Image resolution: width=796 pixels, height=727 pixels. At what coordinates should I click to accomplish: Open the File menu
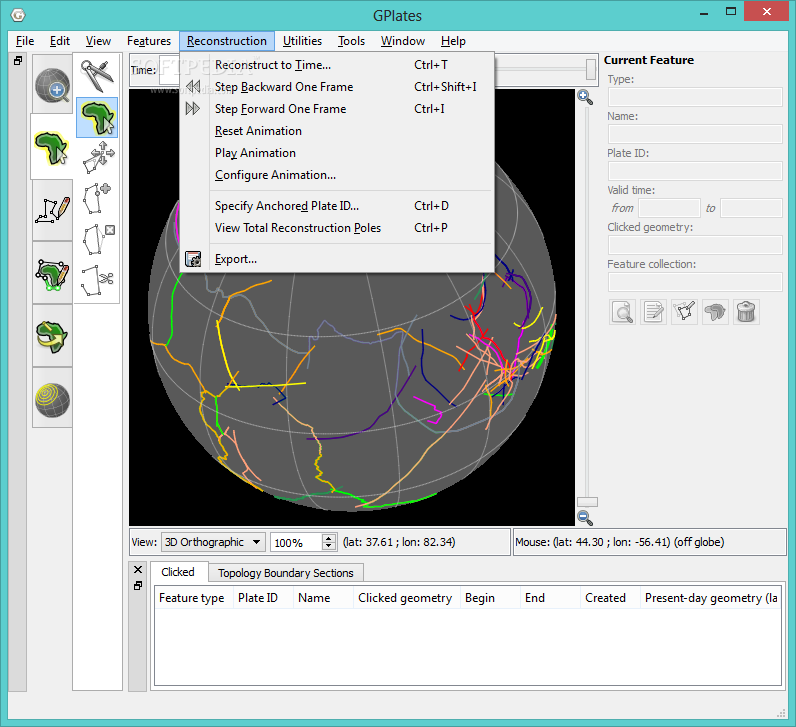click(25, 41)
